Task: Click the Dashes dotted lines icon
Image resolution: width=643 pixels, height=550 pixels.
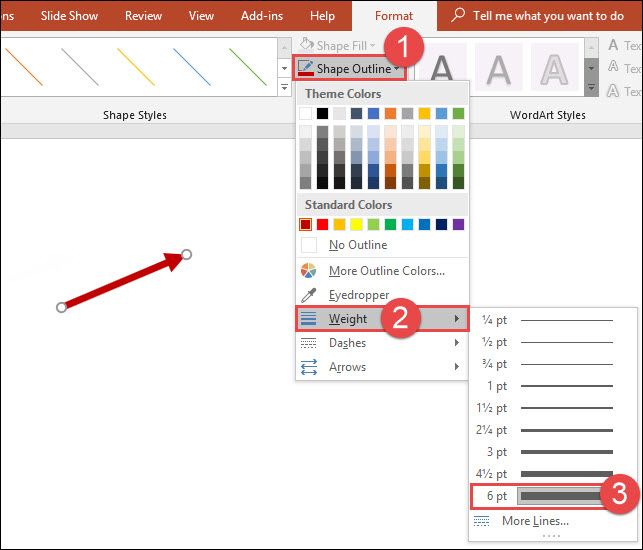Action: pyautogui.click(x=308, y=342)
